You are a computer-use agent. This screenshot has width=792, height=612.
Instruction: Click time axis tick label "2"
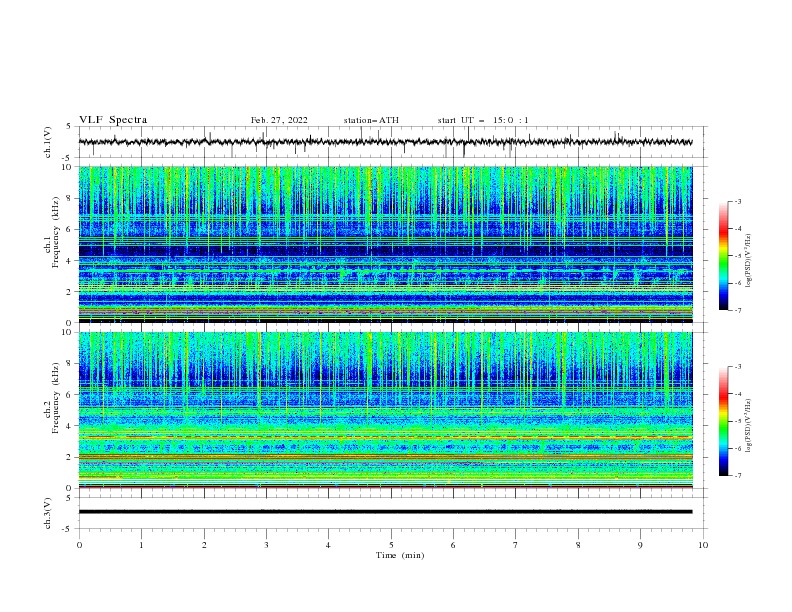click(x=204, y=545)
